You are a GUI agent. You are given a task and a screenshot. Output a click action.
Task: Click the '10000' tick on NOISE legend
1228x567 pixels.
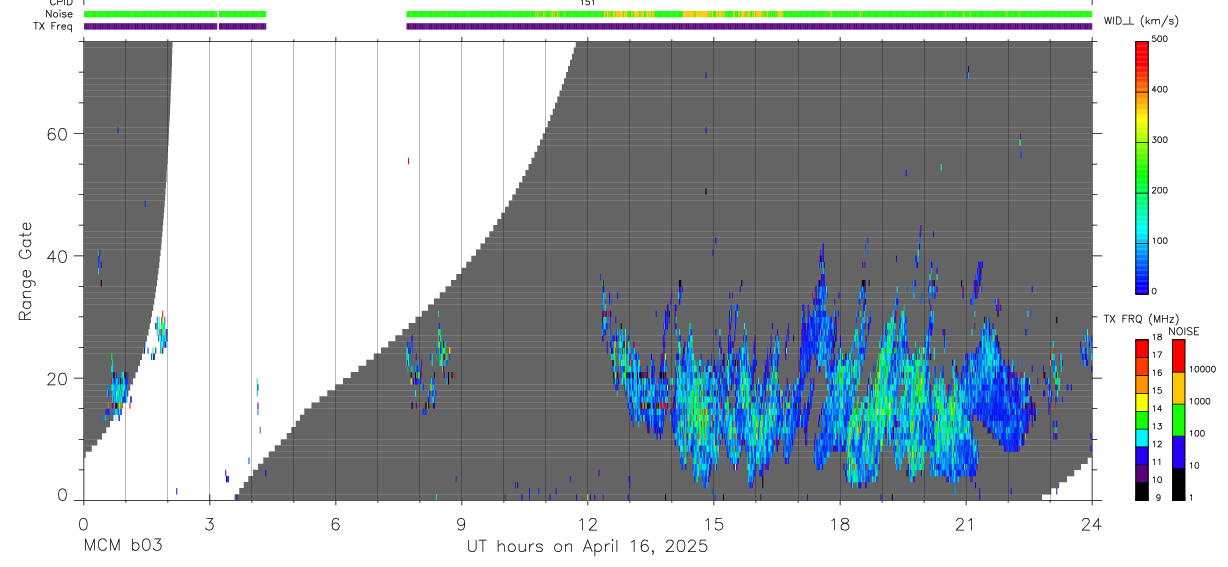(1204, 370)
